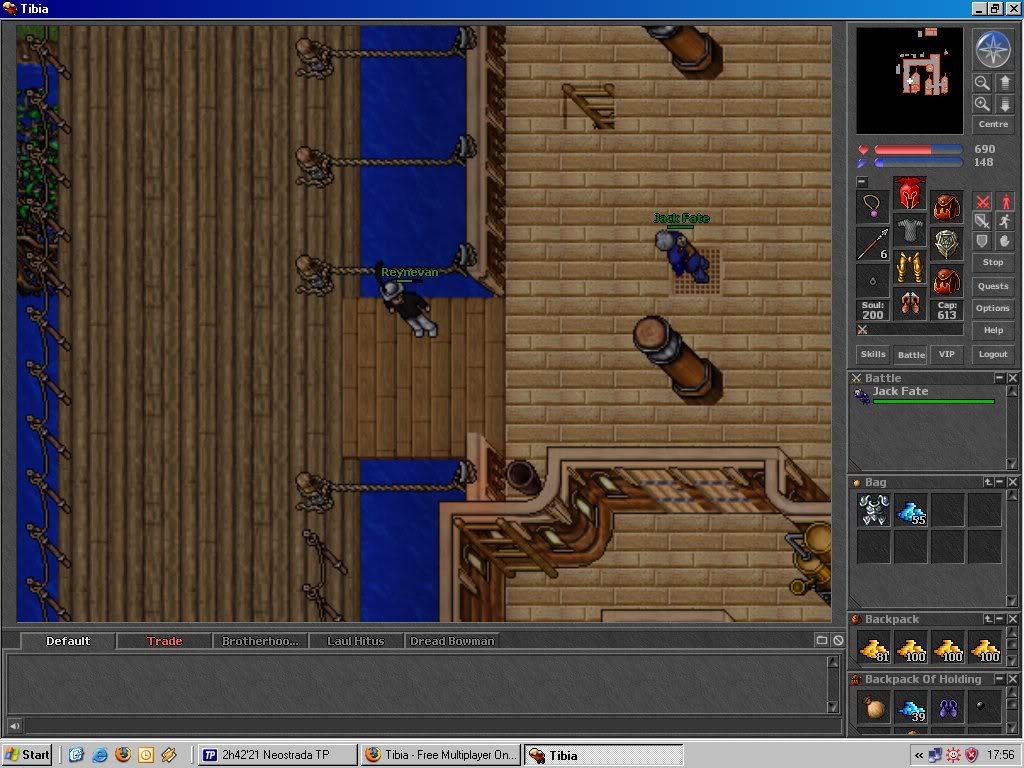Minimize the Backpack Of Holding panel
The image size is (1024, 768).
pos(999,679)
